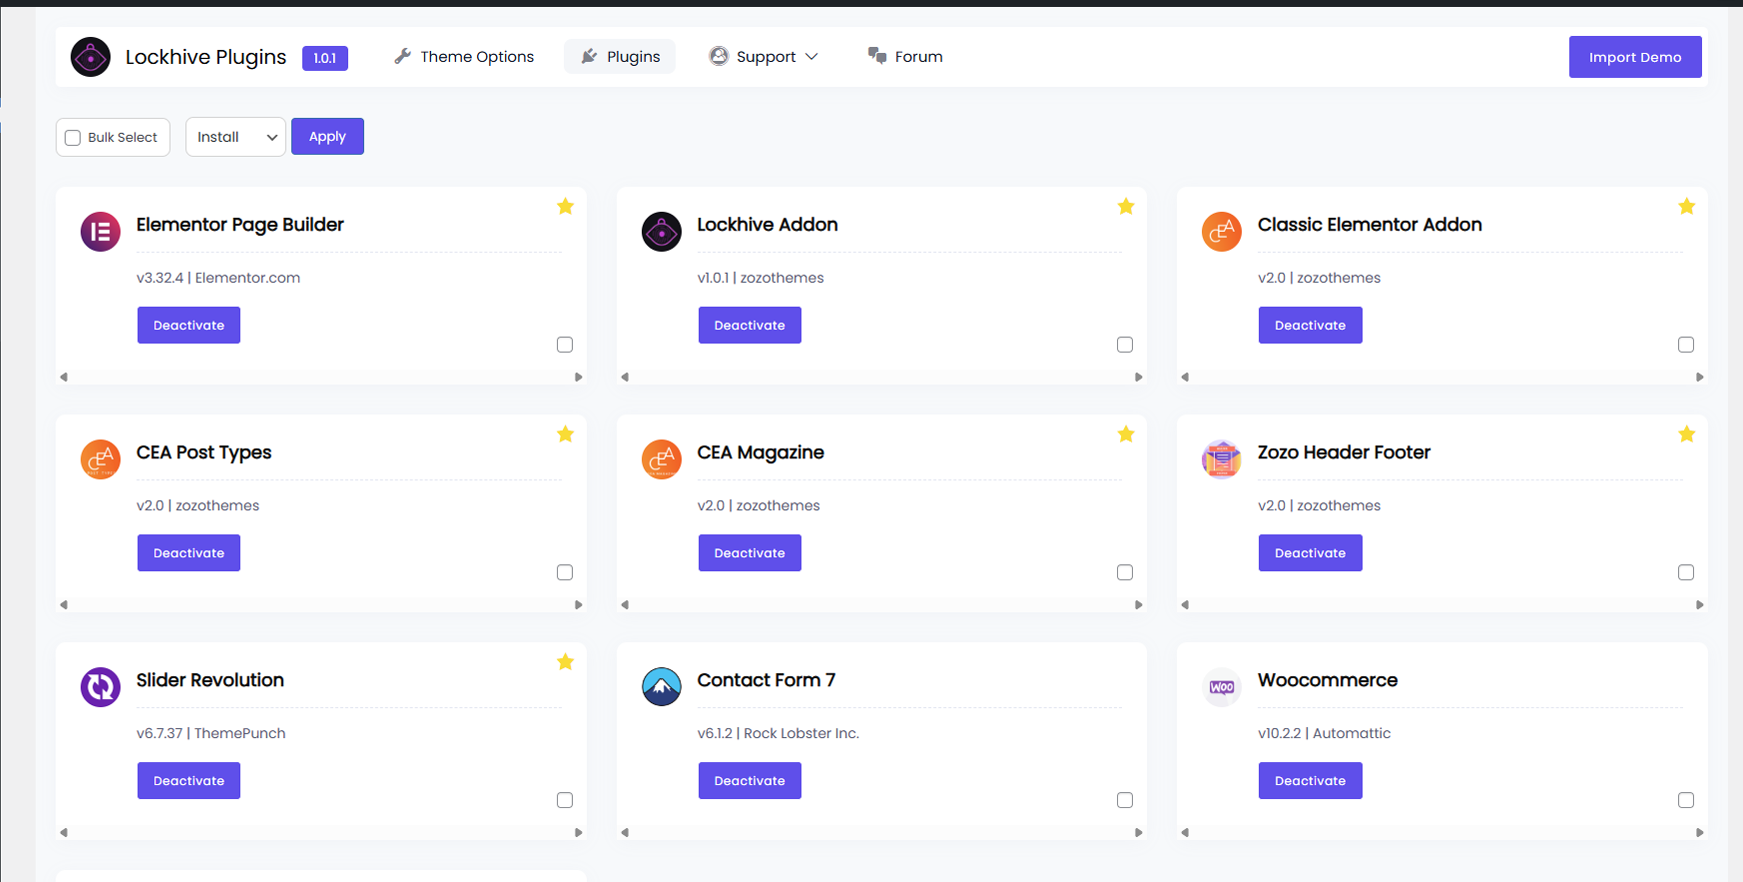The height and width of the screenshot is (882, 1743).
Task: Click the Slider Revolution plugin icon
Action: (100, 687)
